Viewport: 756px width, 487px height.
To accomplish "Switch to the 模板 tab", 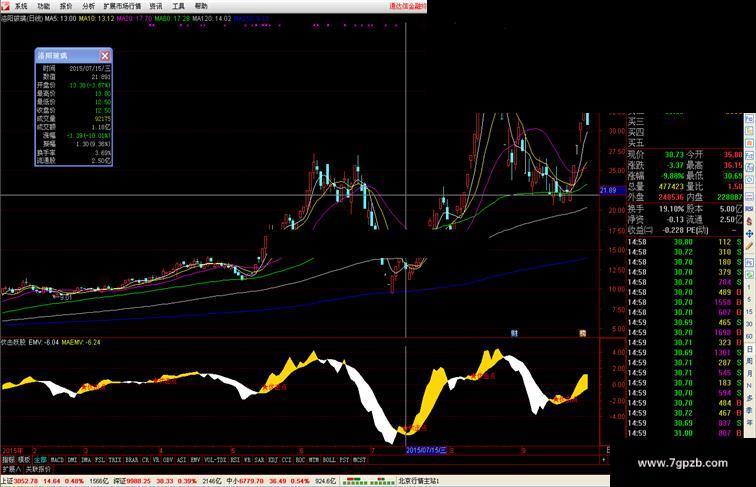I will point(24,460).
